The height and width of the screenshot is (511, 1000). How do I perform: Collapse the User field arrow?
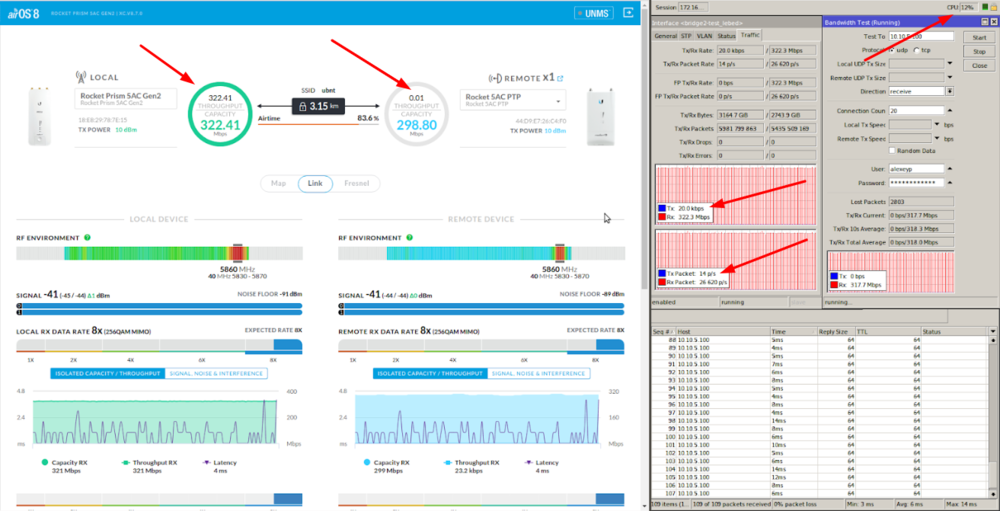(949, 168)
